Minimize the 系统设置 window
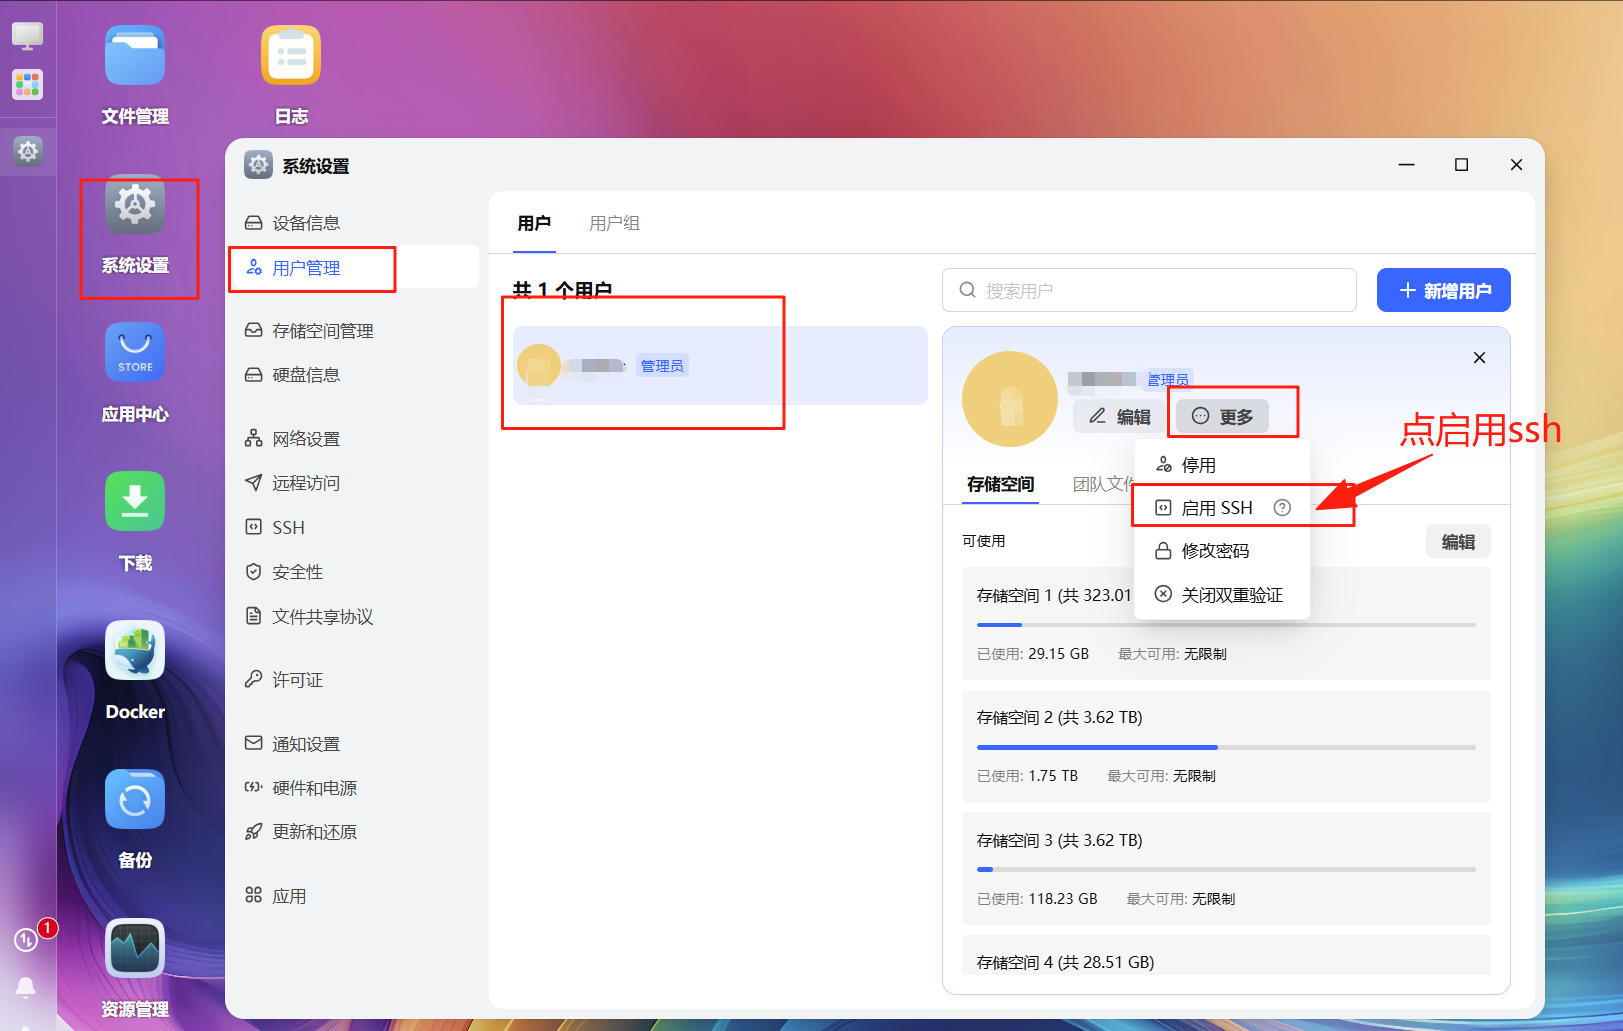 (x=1406, y=165)
